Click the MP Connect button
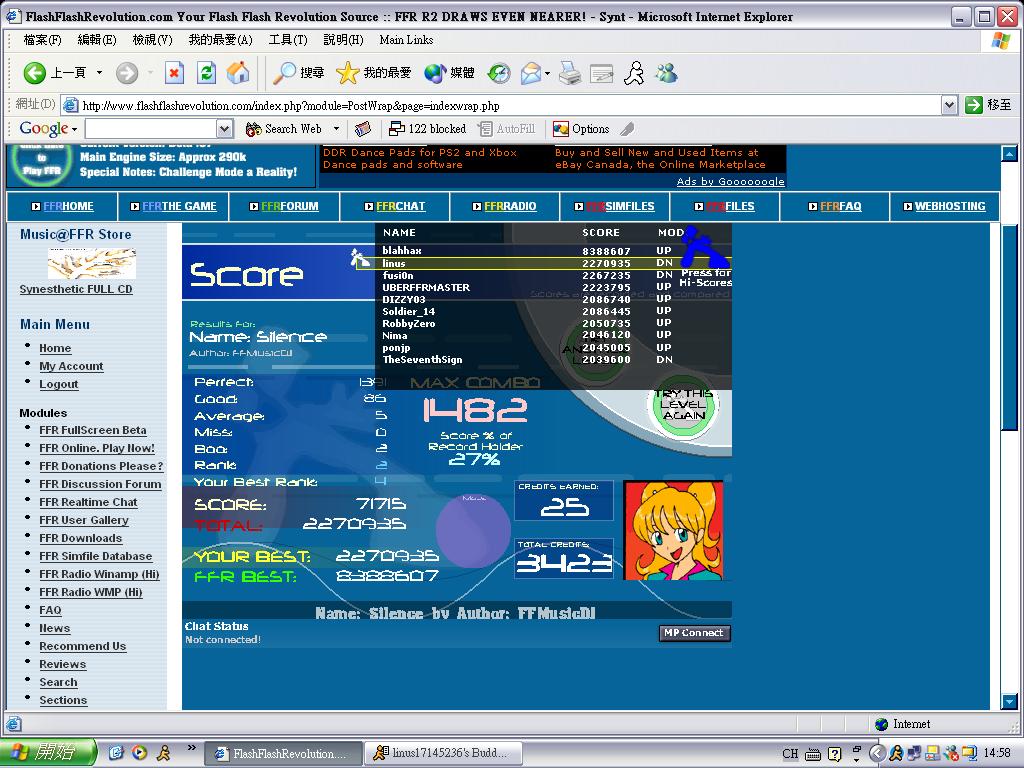1024x768 pixels. point(694,633)
